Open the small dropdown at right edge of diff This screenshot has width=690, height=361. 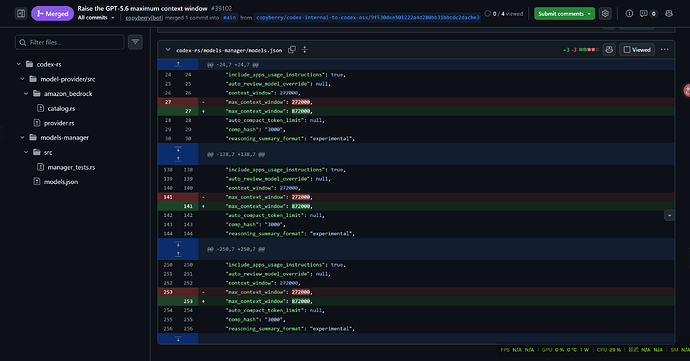pyautogui.click(x=669, y=215)
